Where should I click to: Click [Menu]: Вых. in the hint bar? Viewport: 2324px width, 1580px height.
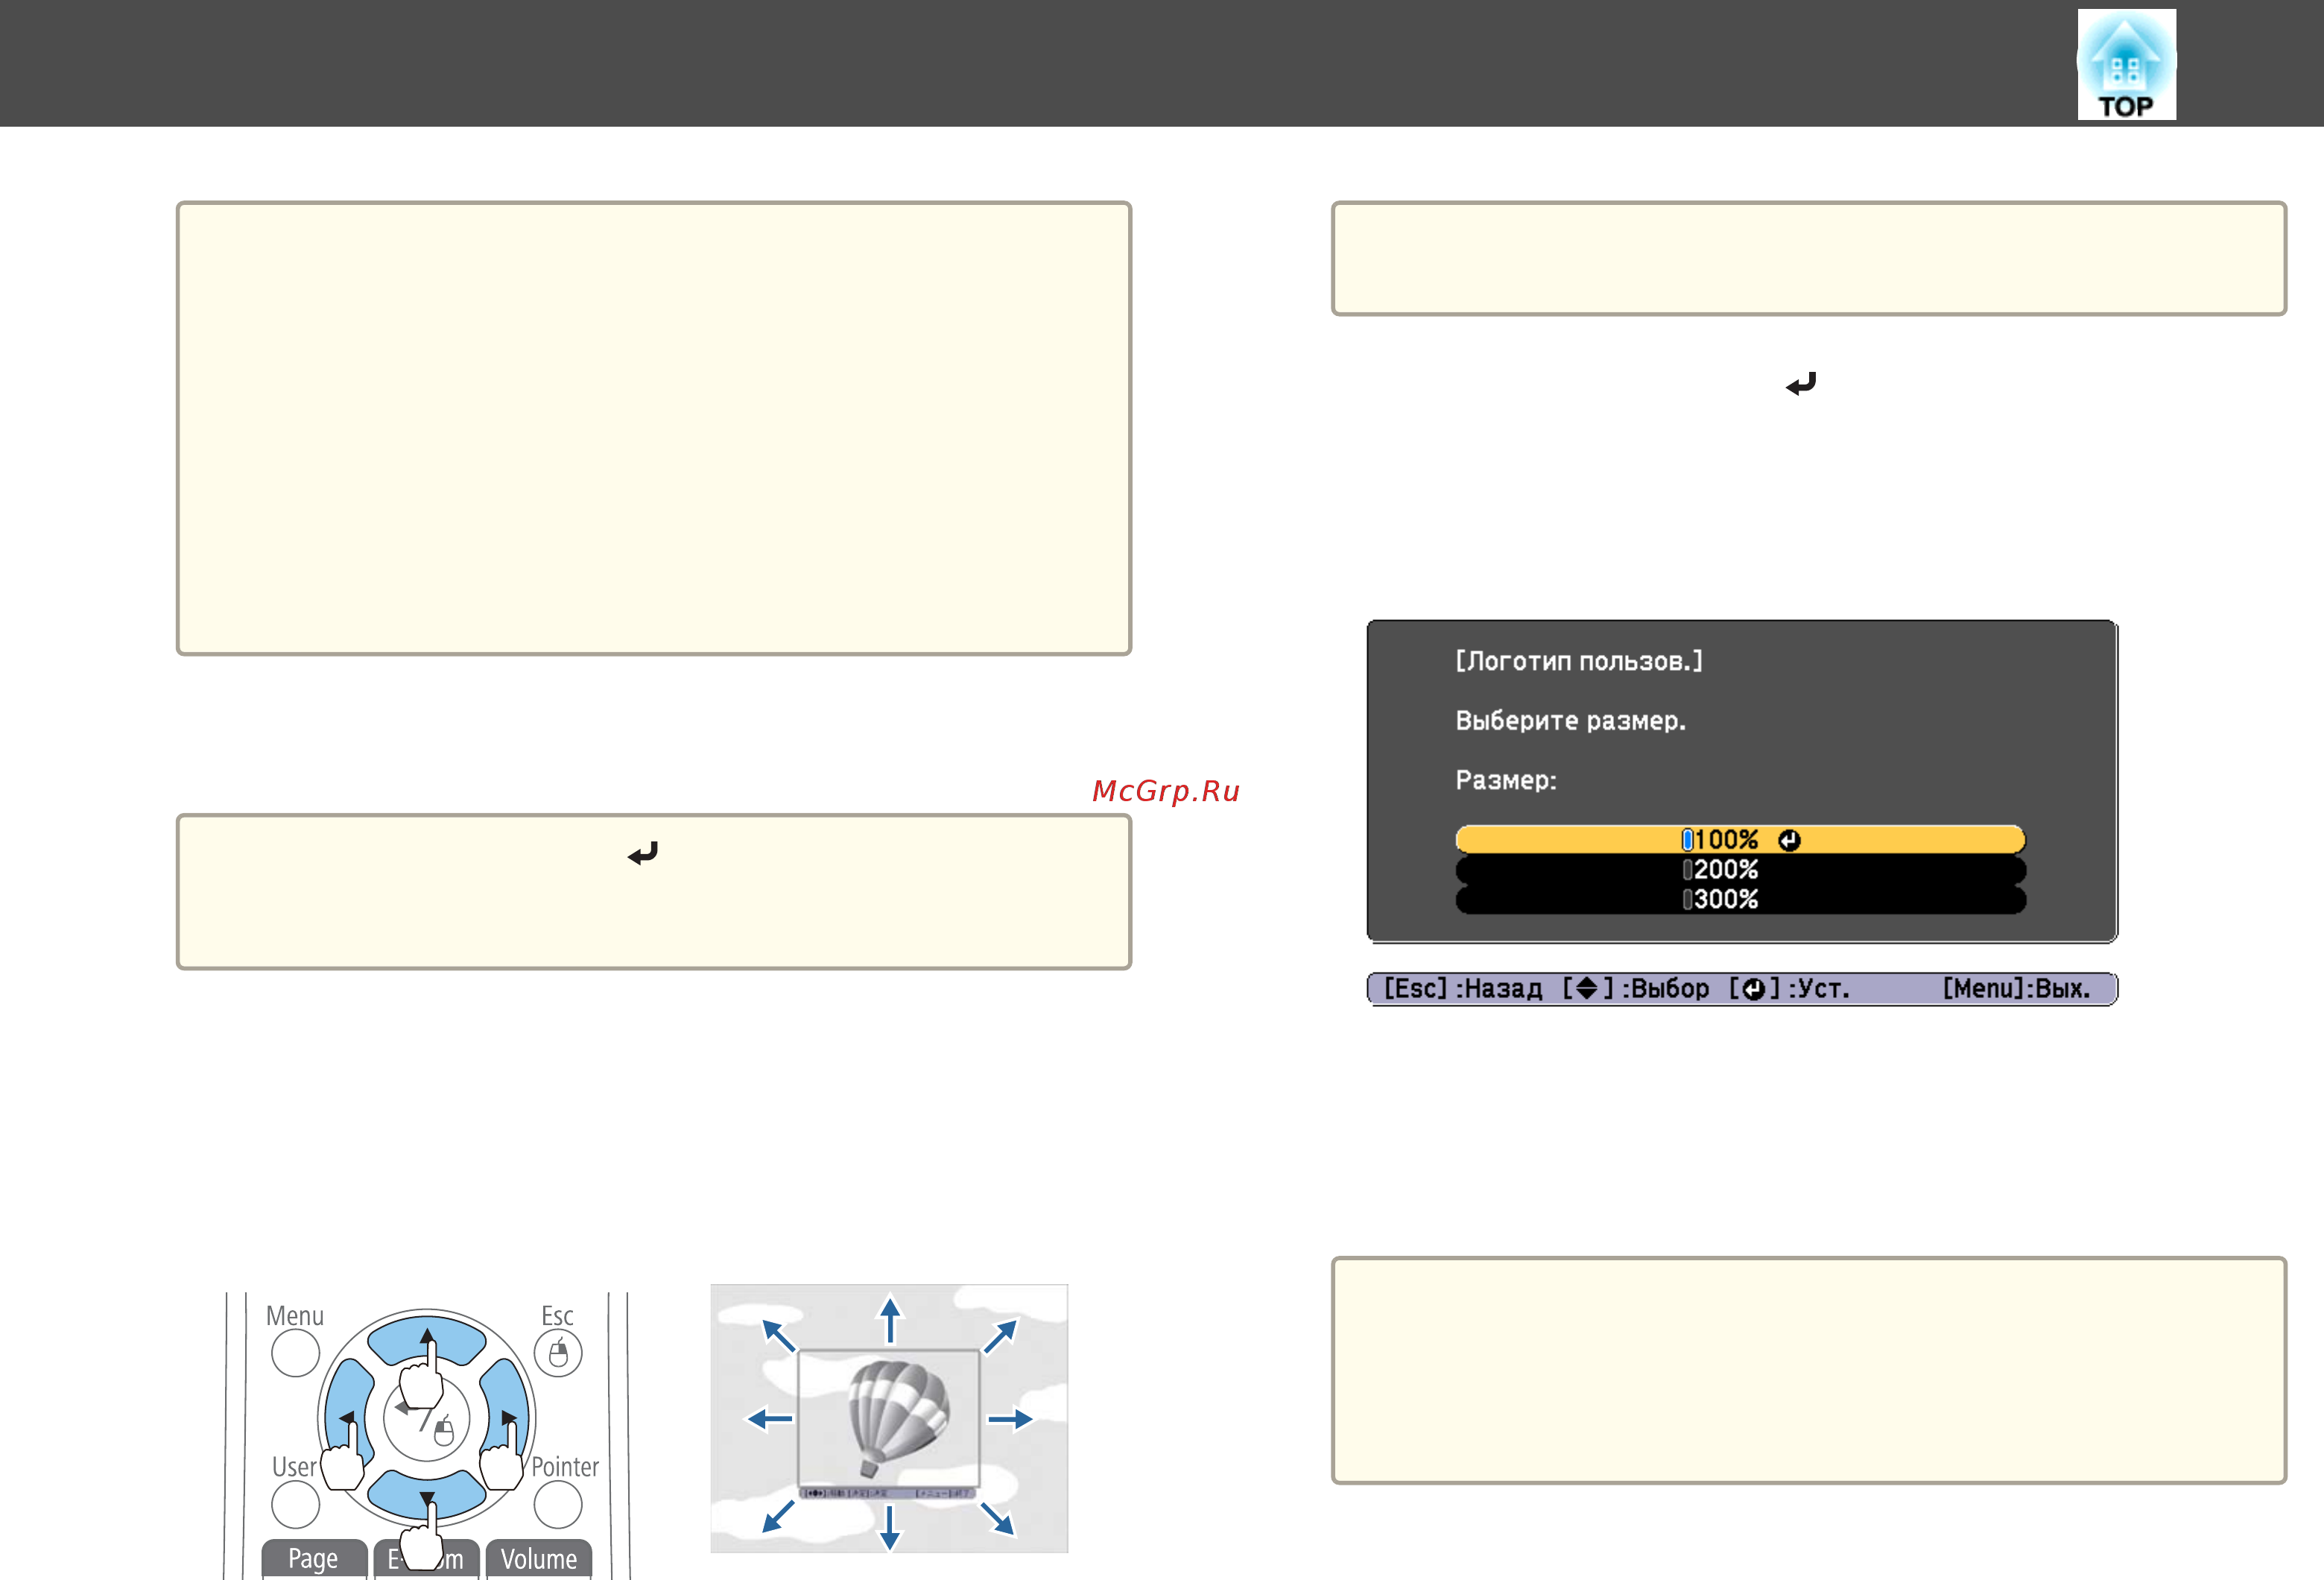click(x=2016, y=989)
